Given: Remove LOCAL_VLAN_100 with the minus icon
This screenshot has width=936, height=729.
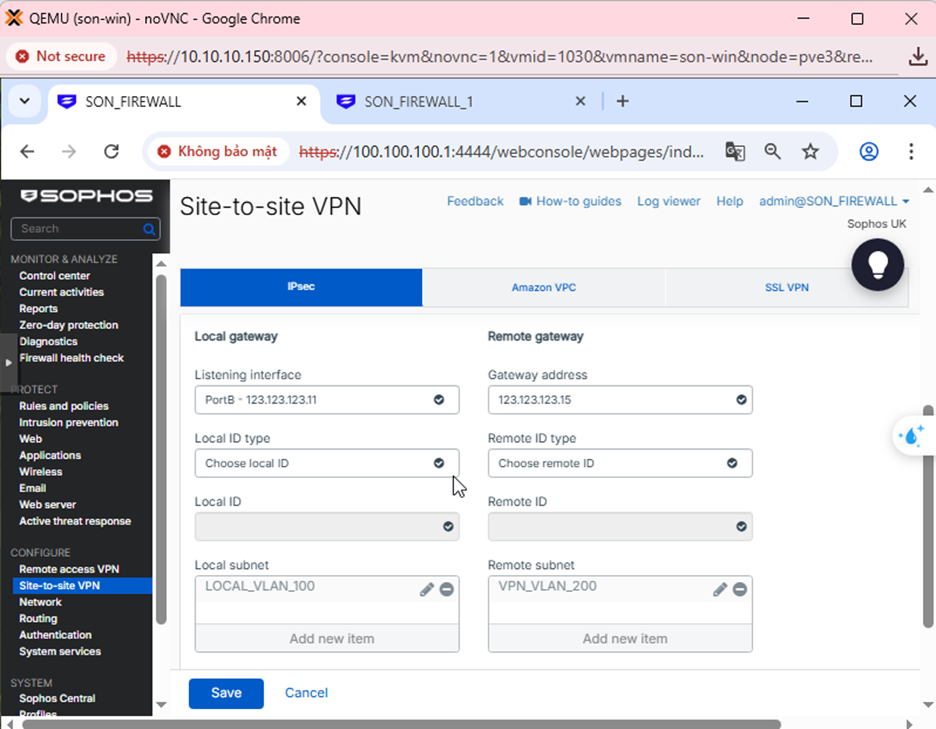Looking at the screenshot, I should click(x=446, y=590).
